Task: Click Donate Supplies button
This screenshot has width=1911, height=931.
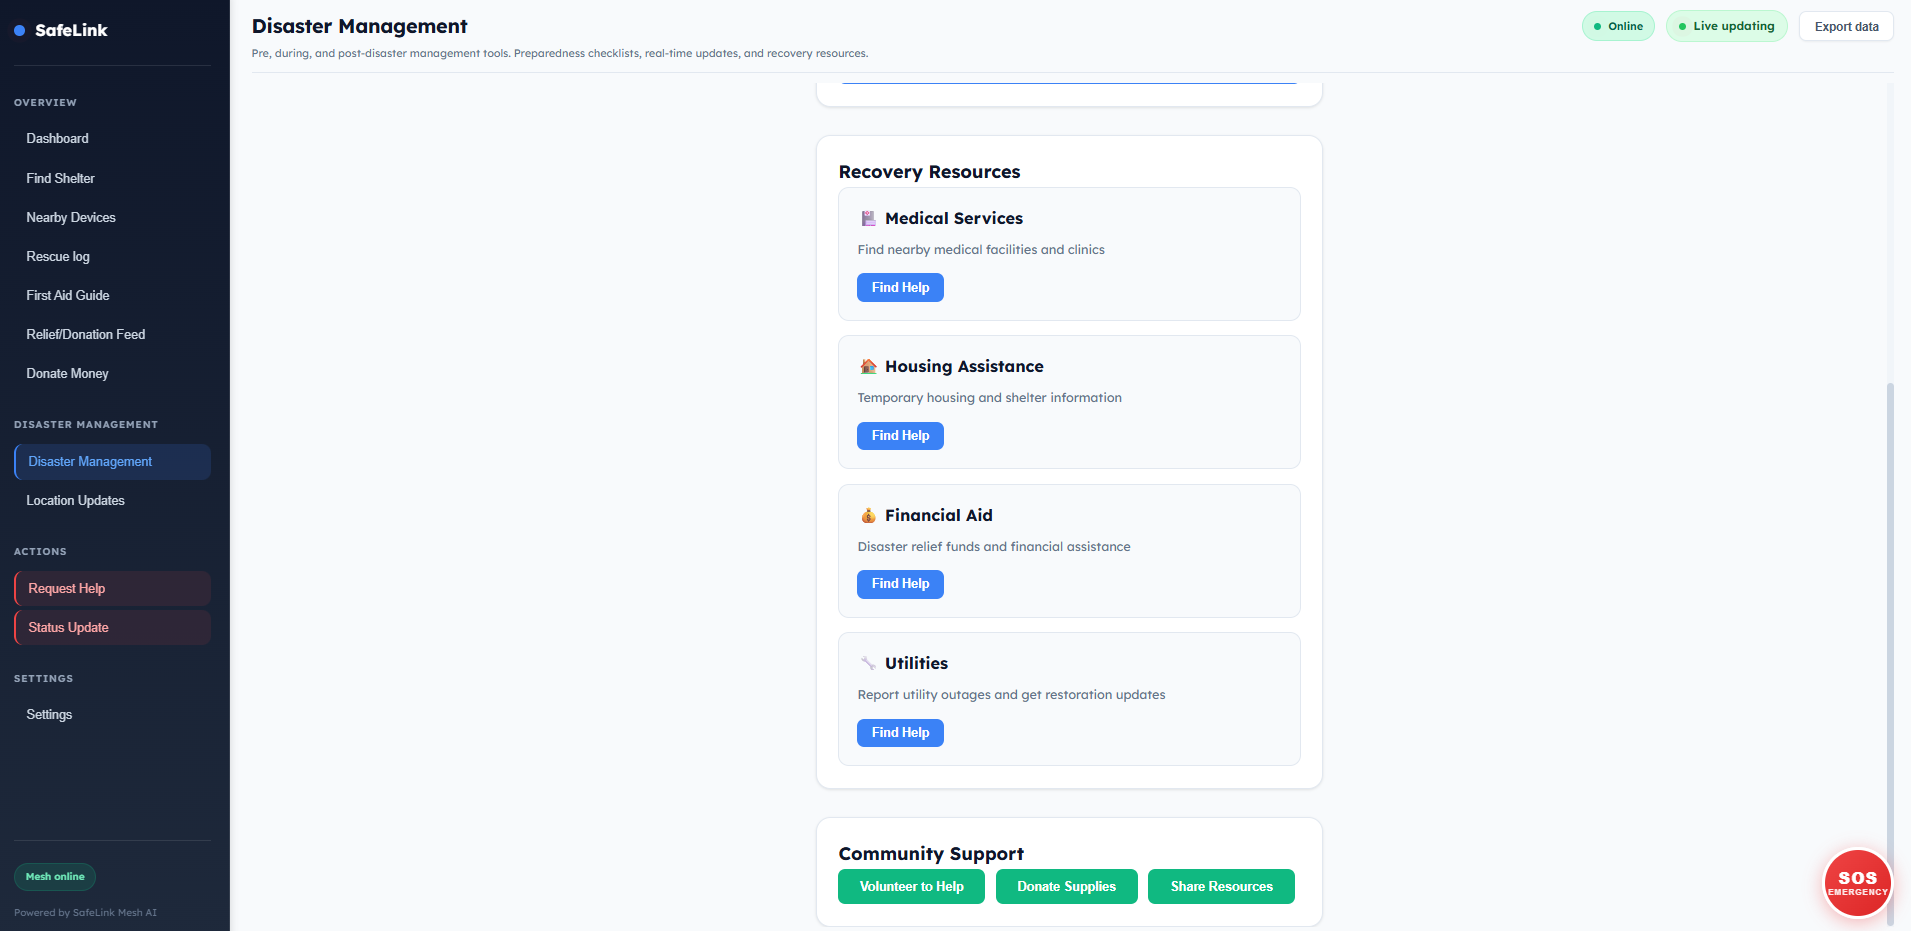Action: click(1066, 886)
